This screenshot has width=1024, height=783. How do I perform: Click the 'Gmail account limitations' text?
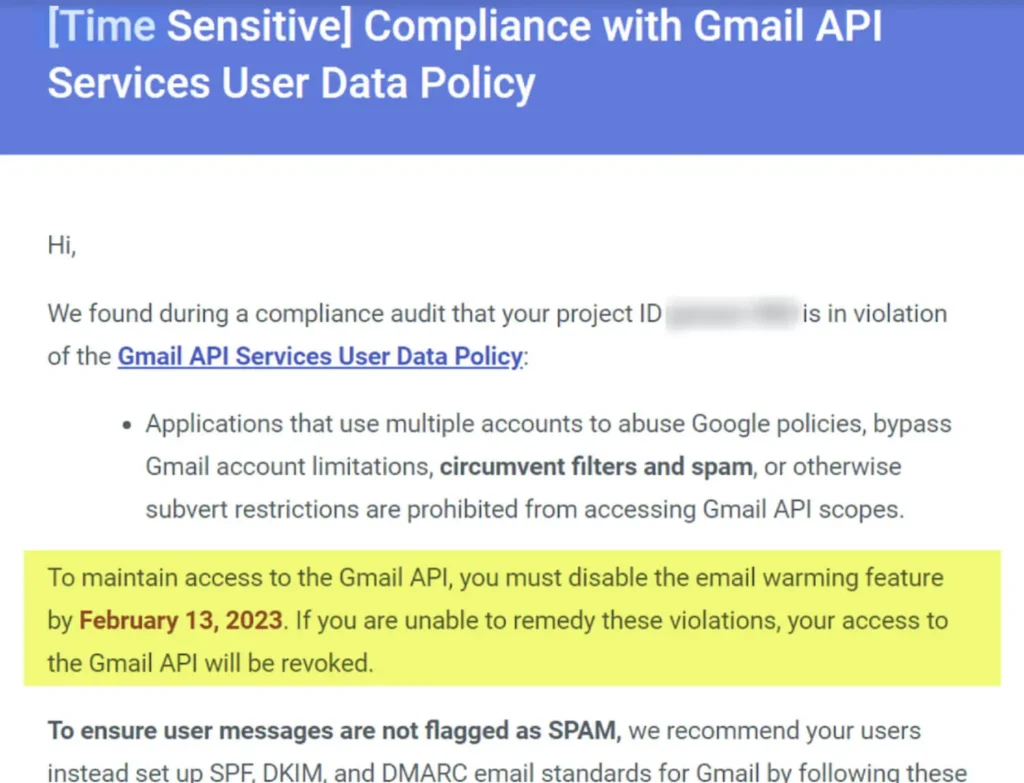[x=289, y=466]
